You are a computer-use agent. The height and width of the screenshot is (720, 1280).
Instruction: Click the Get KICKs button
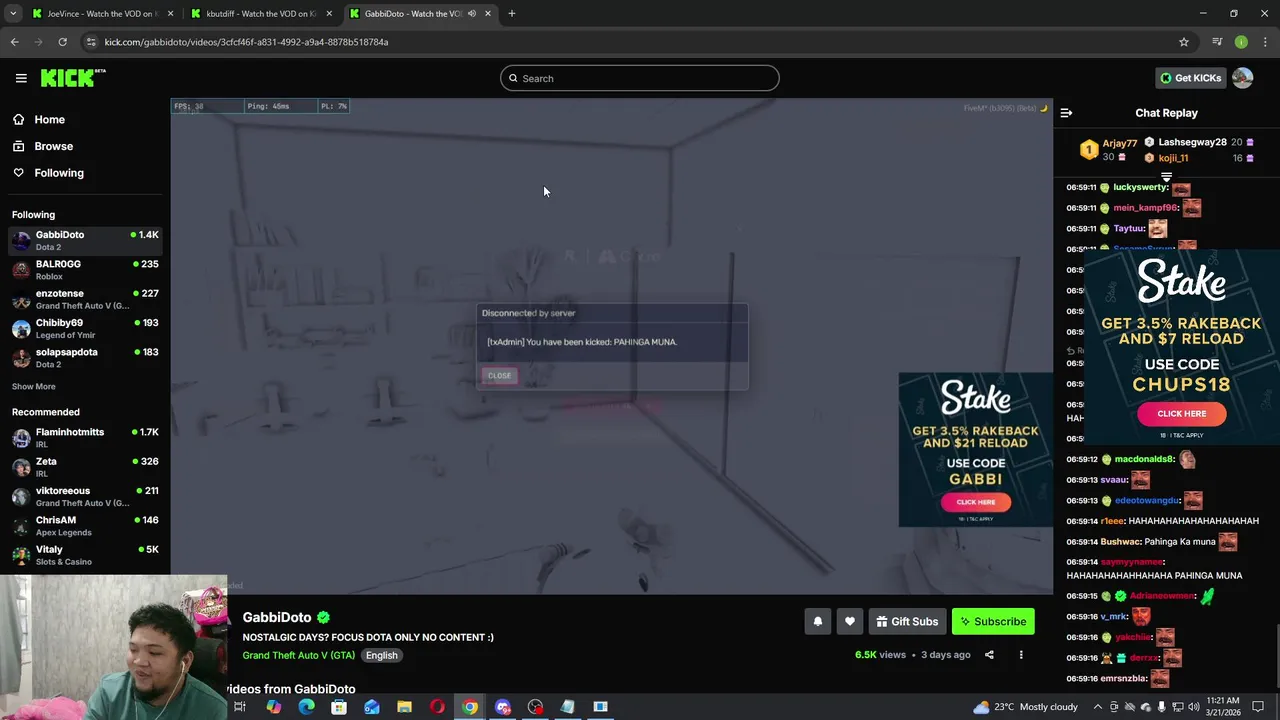click(1190, 78)
